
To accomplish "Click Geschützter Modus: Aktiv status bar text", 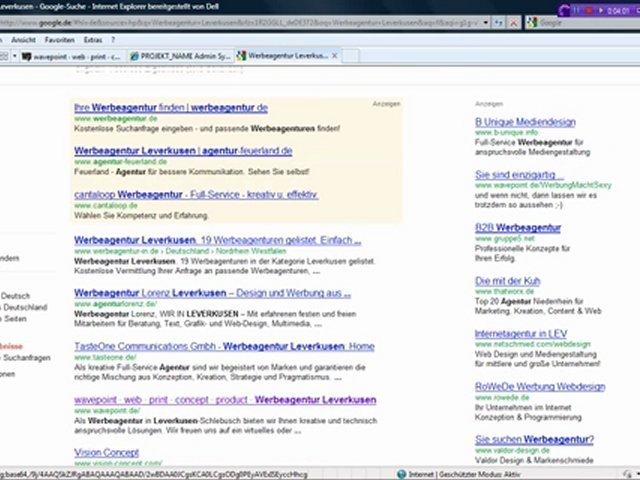I will (x=480, y=474).
